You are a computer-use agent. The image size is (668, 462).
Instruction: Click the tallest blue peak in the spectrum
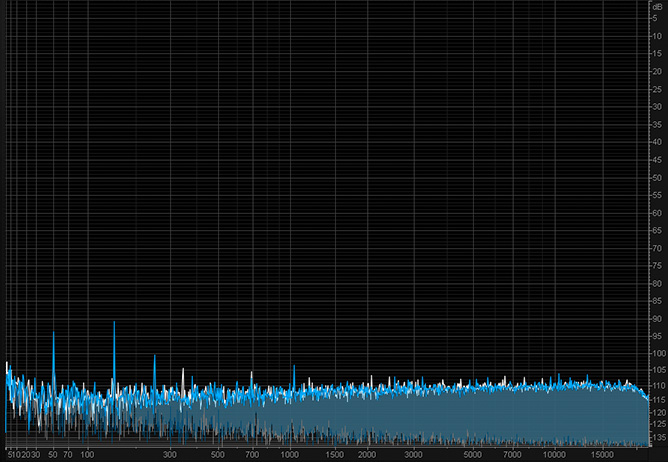pyautogui.click(x=114, y=324)
